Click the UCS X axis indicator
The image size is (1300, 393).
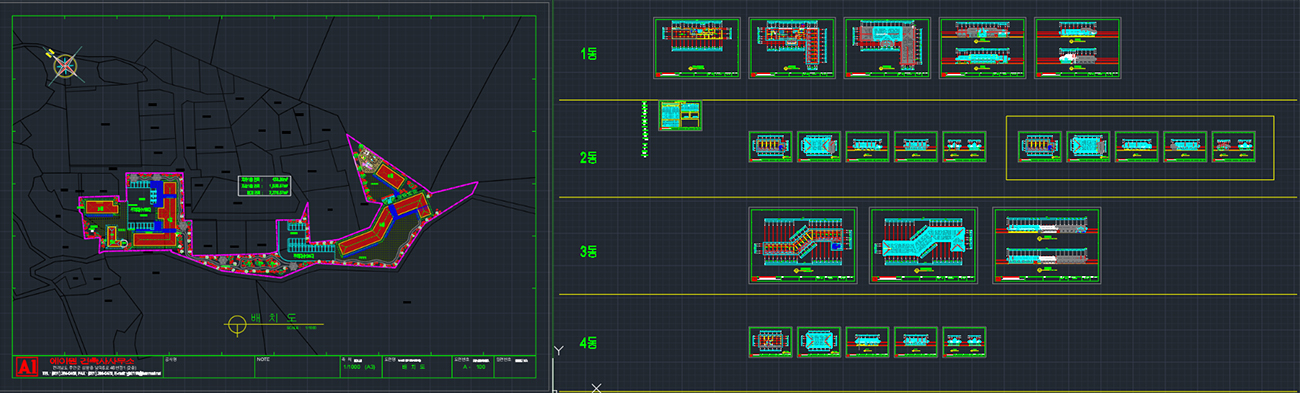pyautogui.click(x=597, y=387)
